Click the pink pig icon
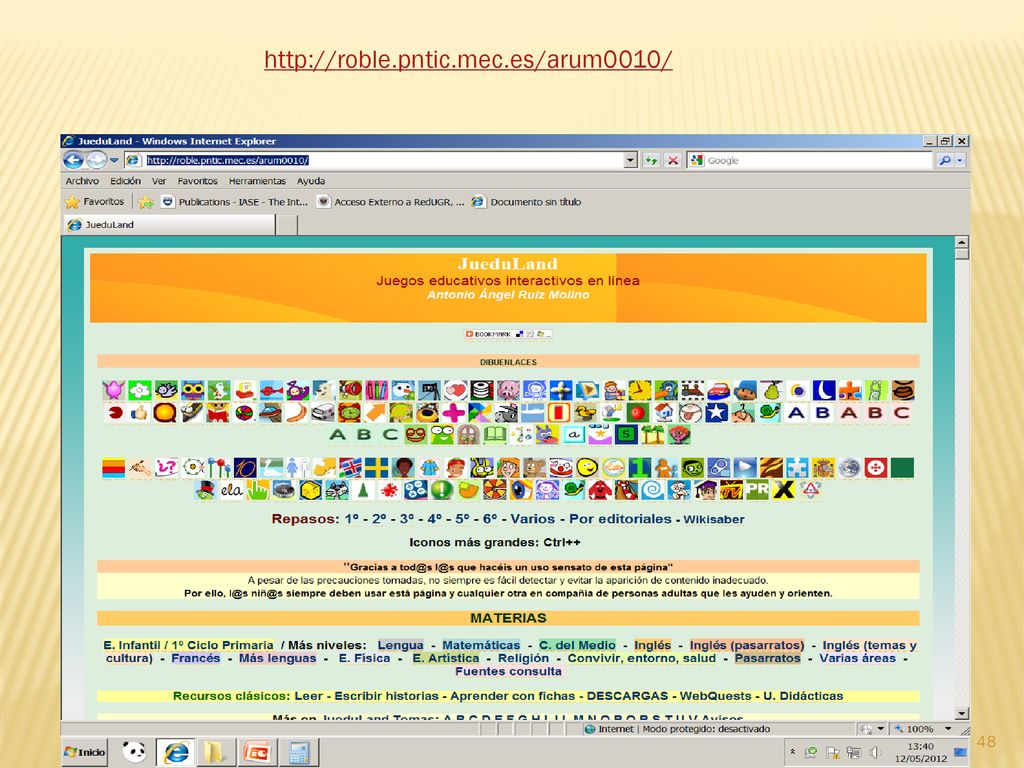Image resolution: width=1024 pixels, height=768 pixels. click(507, 391)
